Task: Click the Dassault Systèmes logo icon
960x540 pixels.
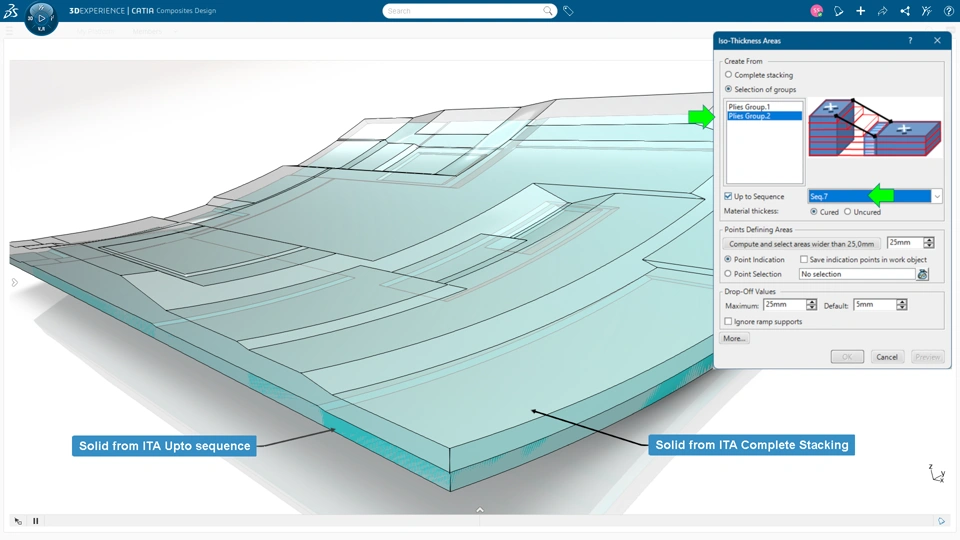Action: tap(11, 10)
